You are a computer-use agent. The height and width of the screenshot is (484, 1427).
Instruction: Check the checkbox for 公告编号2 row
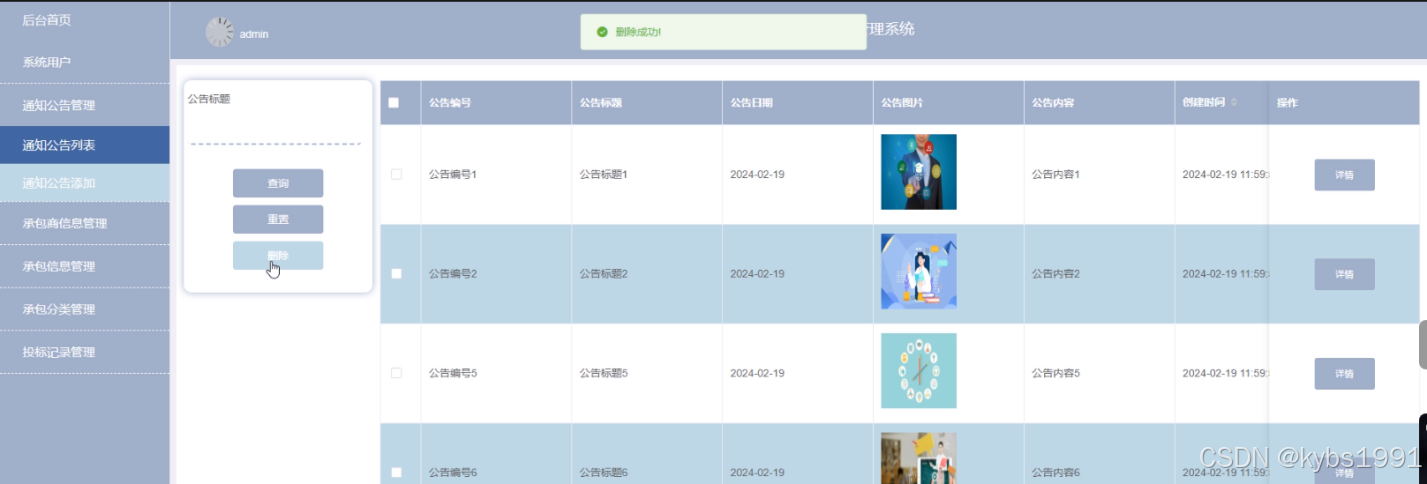pyautogui.click(x=396, y=273)
